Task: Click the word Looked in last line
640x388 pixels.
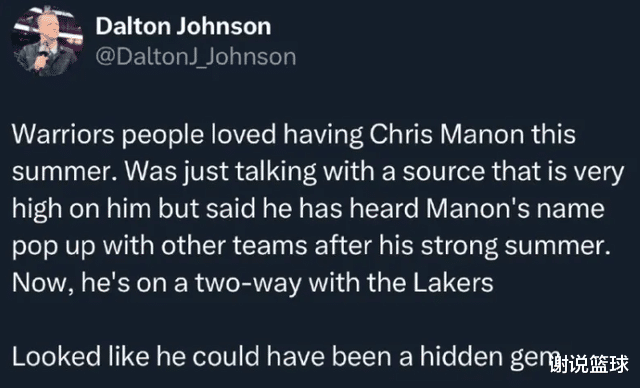Action: point(56,357)
